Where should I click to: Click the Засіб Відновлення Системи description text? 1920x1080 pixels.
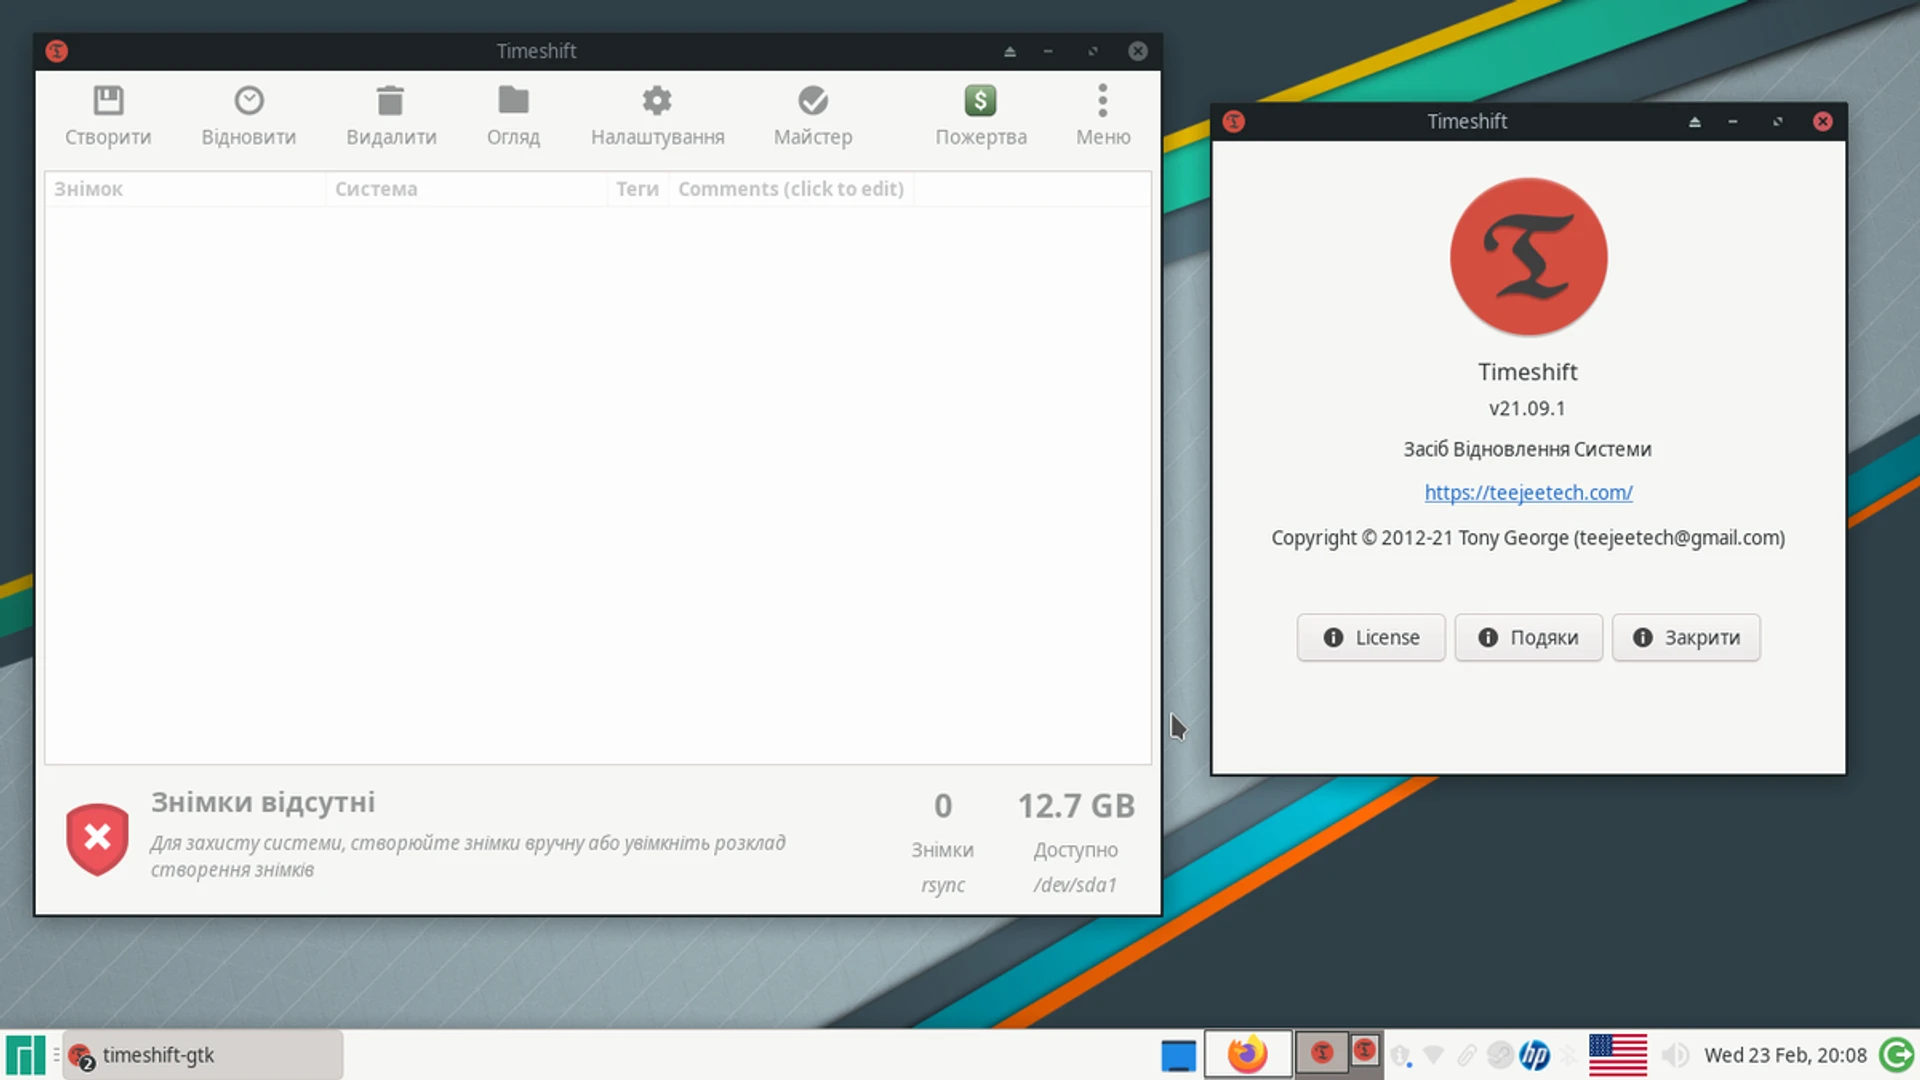(x=1527, y=449)
